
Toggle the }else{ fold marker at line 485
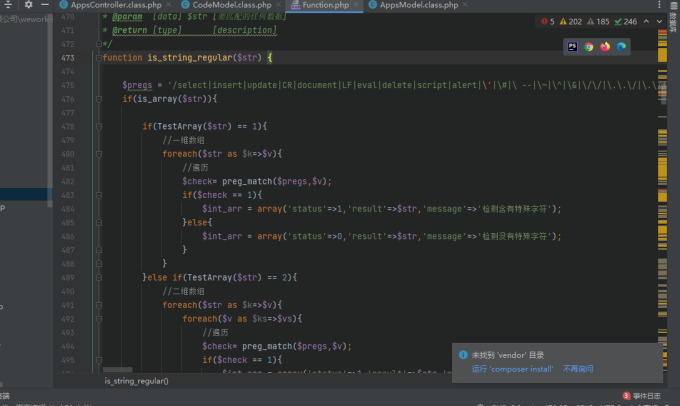click(99, 223)
